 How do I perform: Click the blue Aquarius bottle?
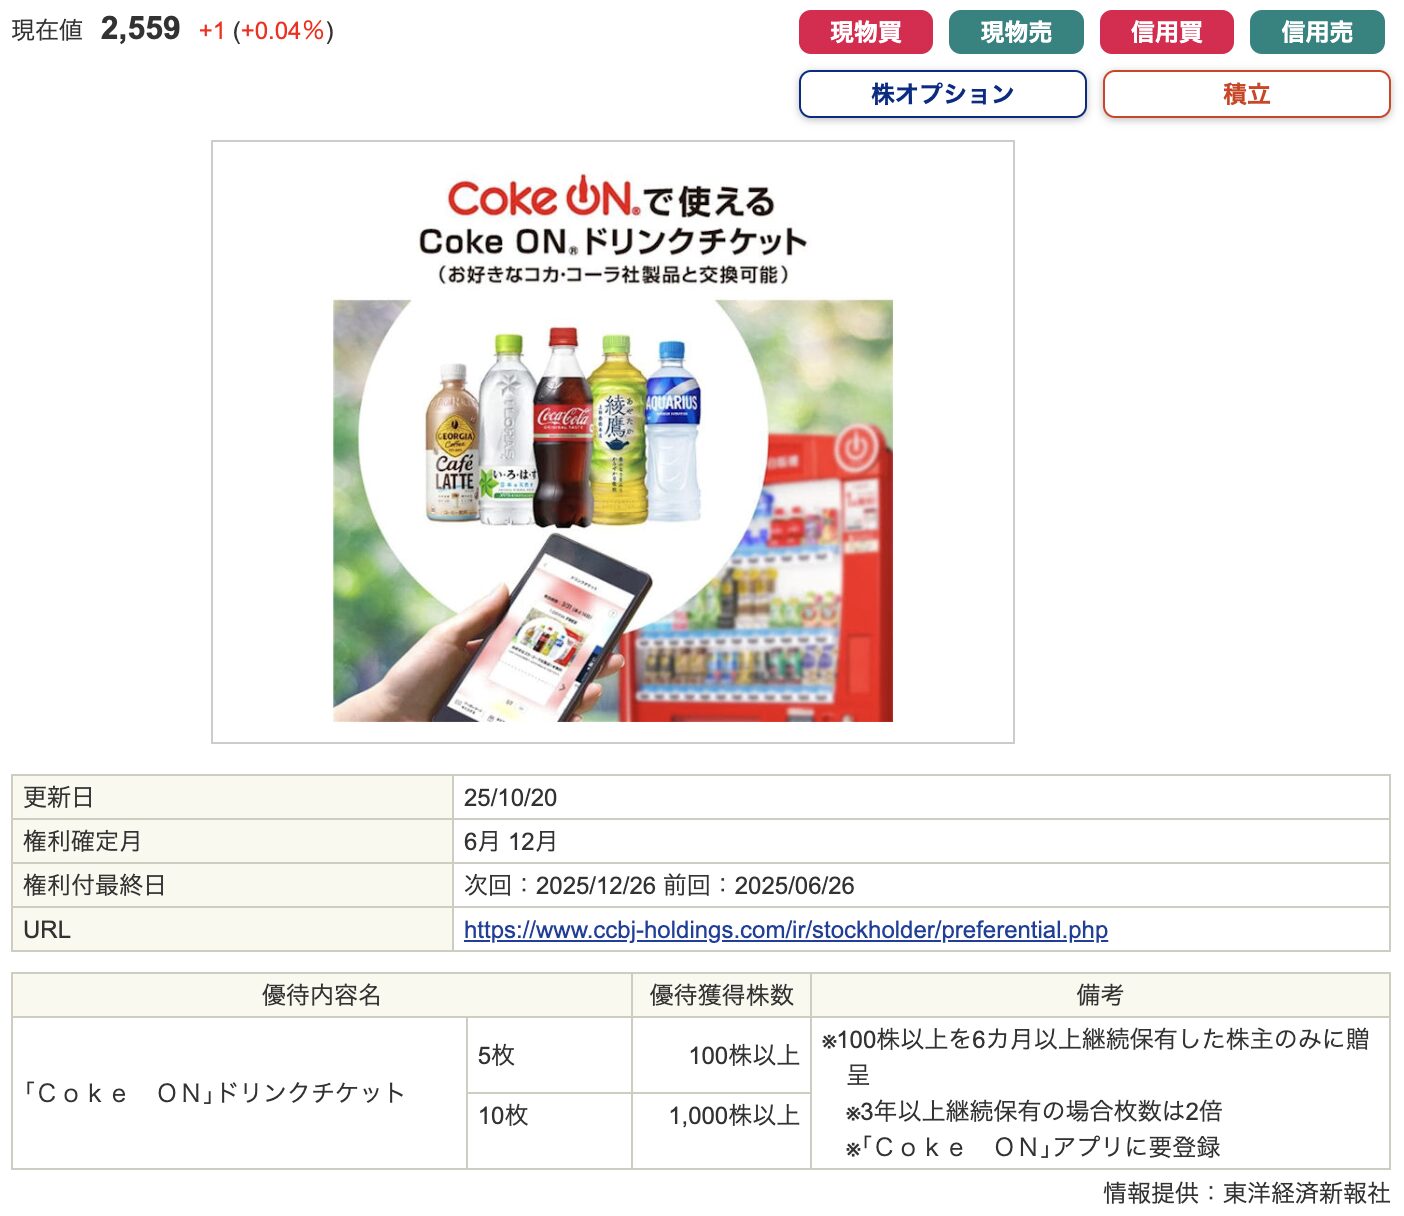click(x=672, y=432)
